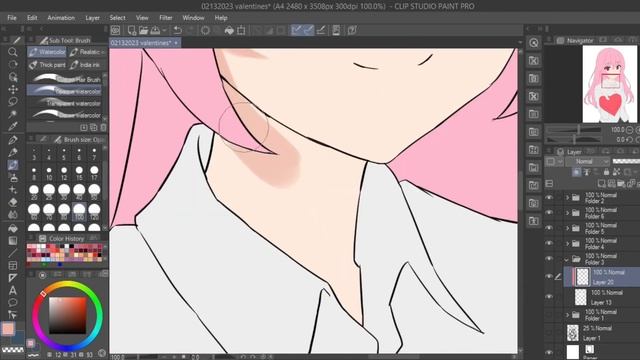Choose the Flat Brush preset at the top
Image resolution: width=640 pixels, height=360 pixels.
tap(64, 78)
